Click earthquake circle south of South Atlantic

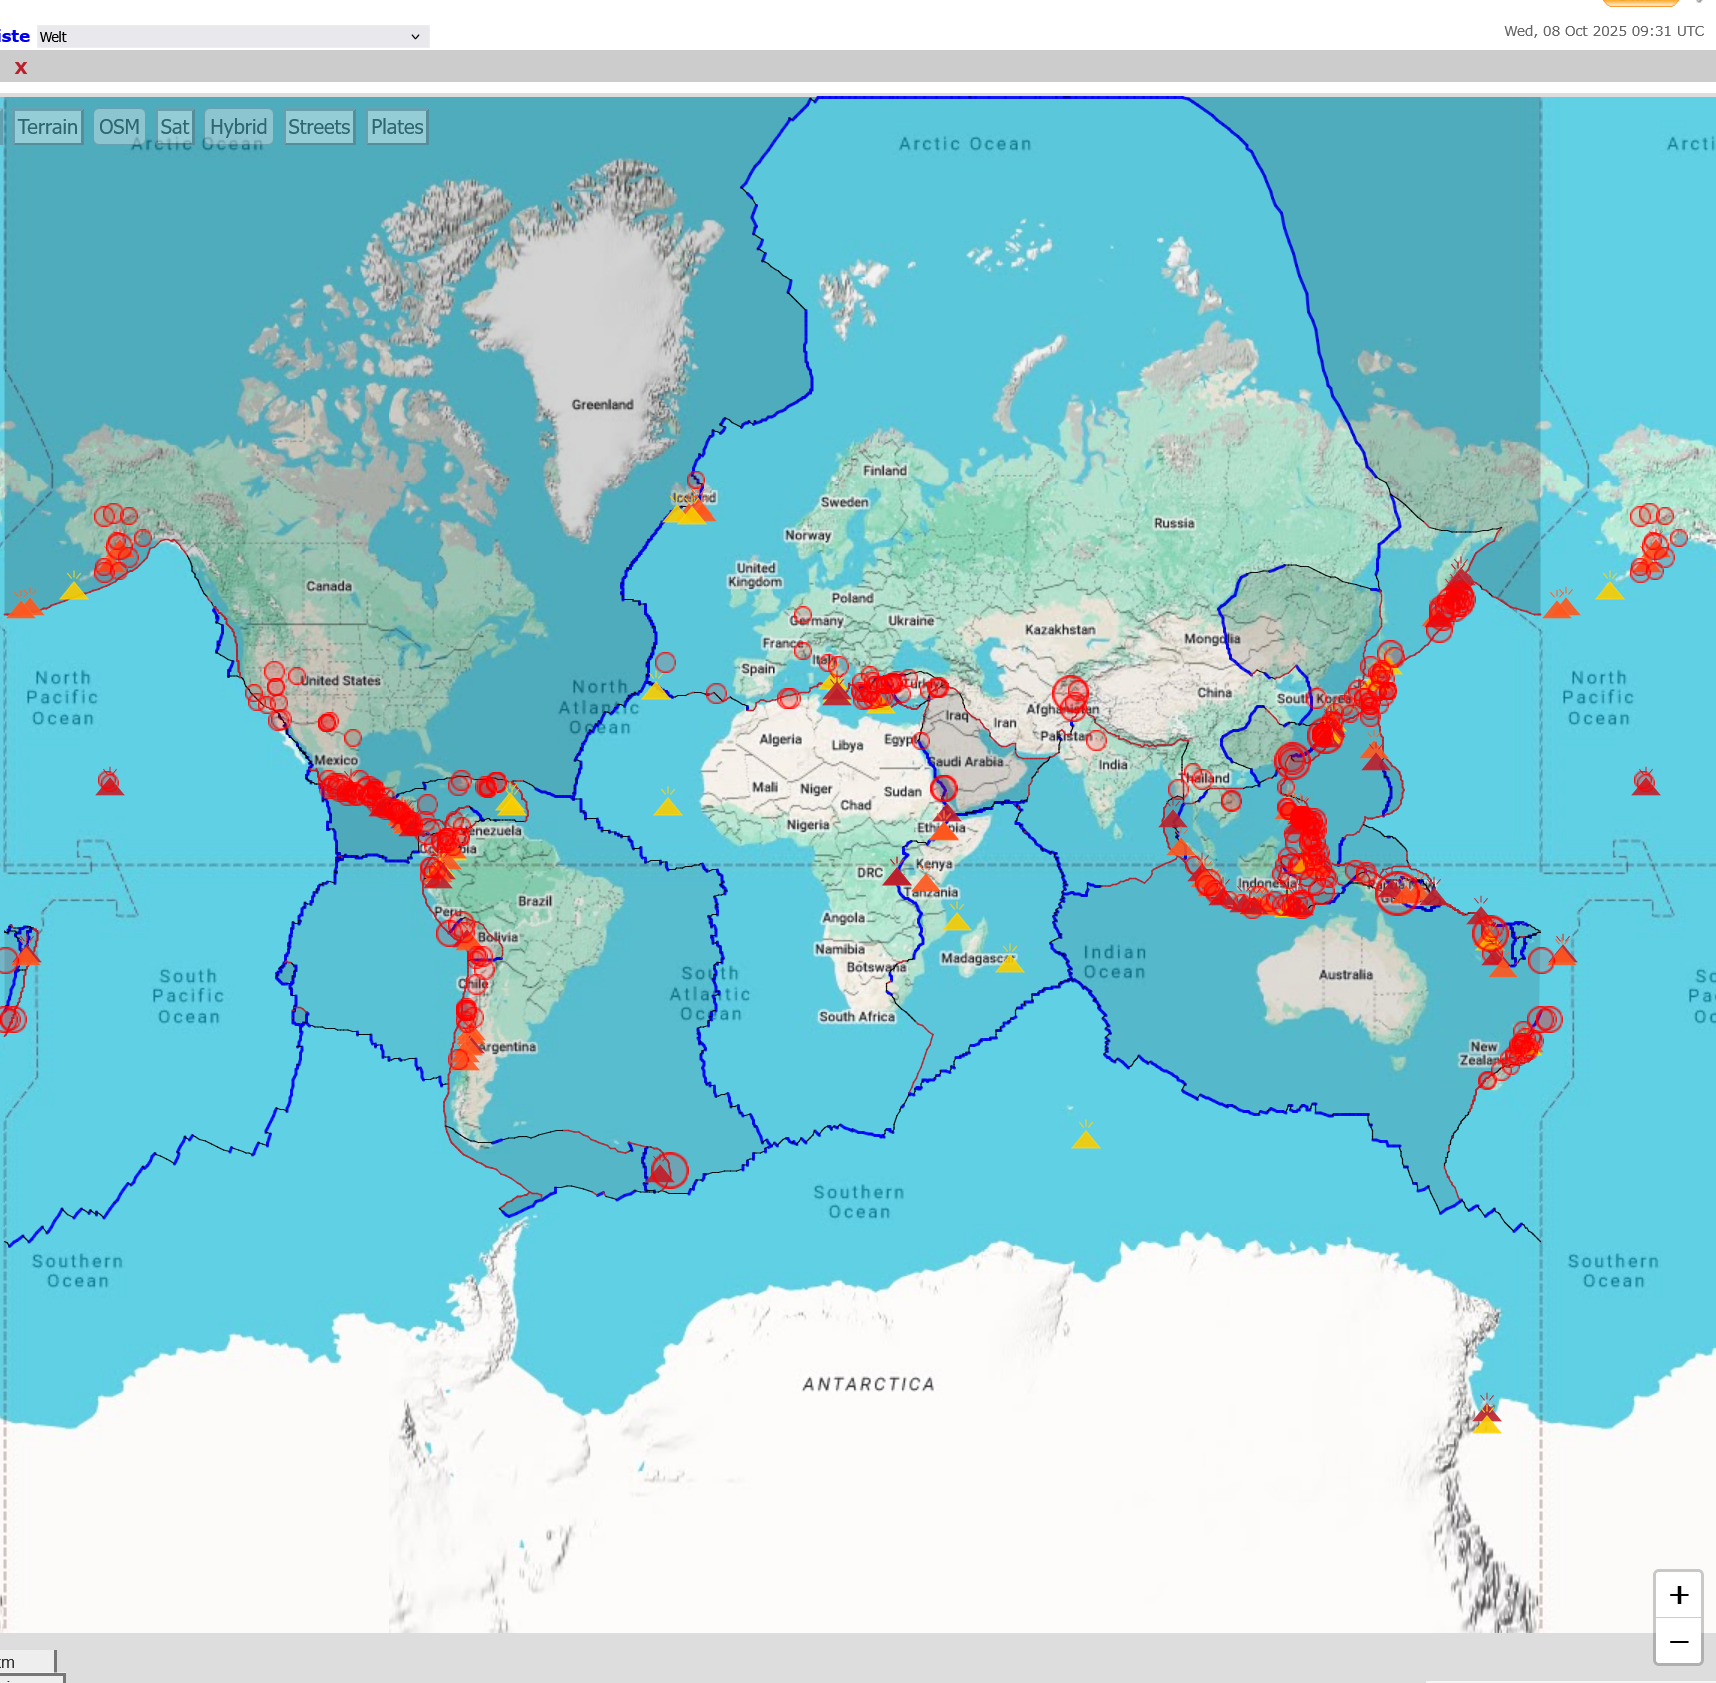[669, 1170]
